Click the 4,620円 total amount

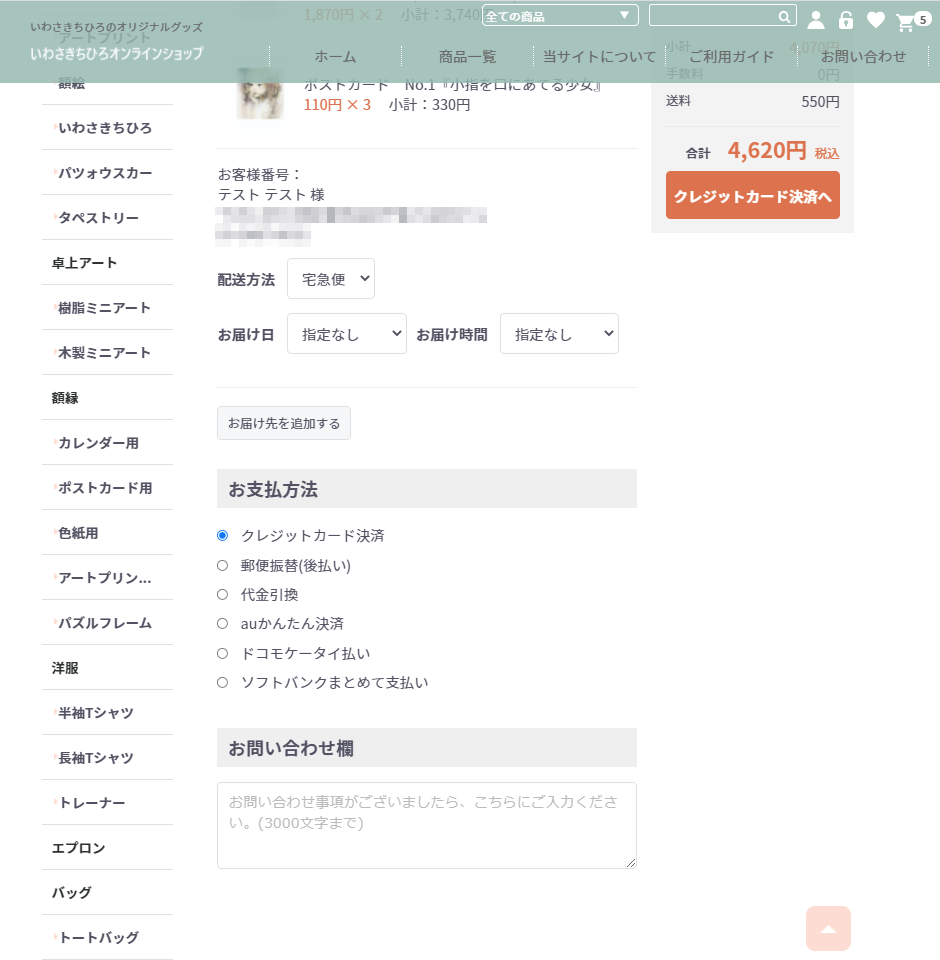tap(767, 150)
